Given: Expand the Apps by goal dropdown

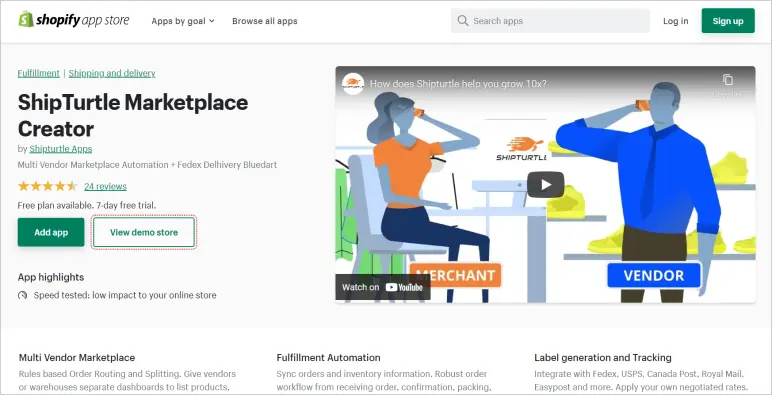Looking at the screenshot, I should point(183,21).
